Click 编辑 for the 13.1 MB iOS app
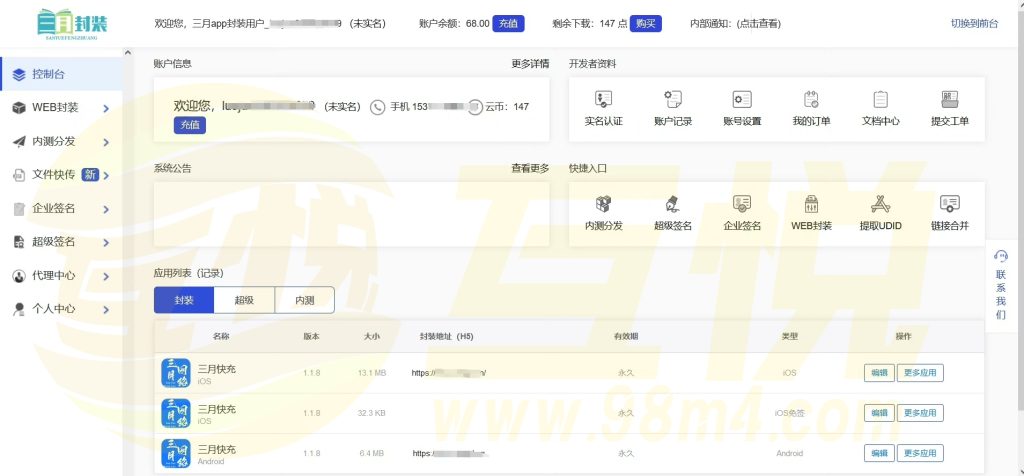The width and height of the screenshot is (1024, 476). click(x=879, y=373)
